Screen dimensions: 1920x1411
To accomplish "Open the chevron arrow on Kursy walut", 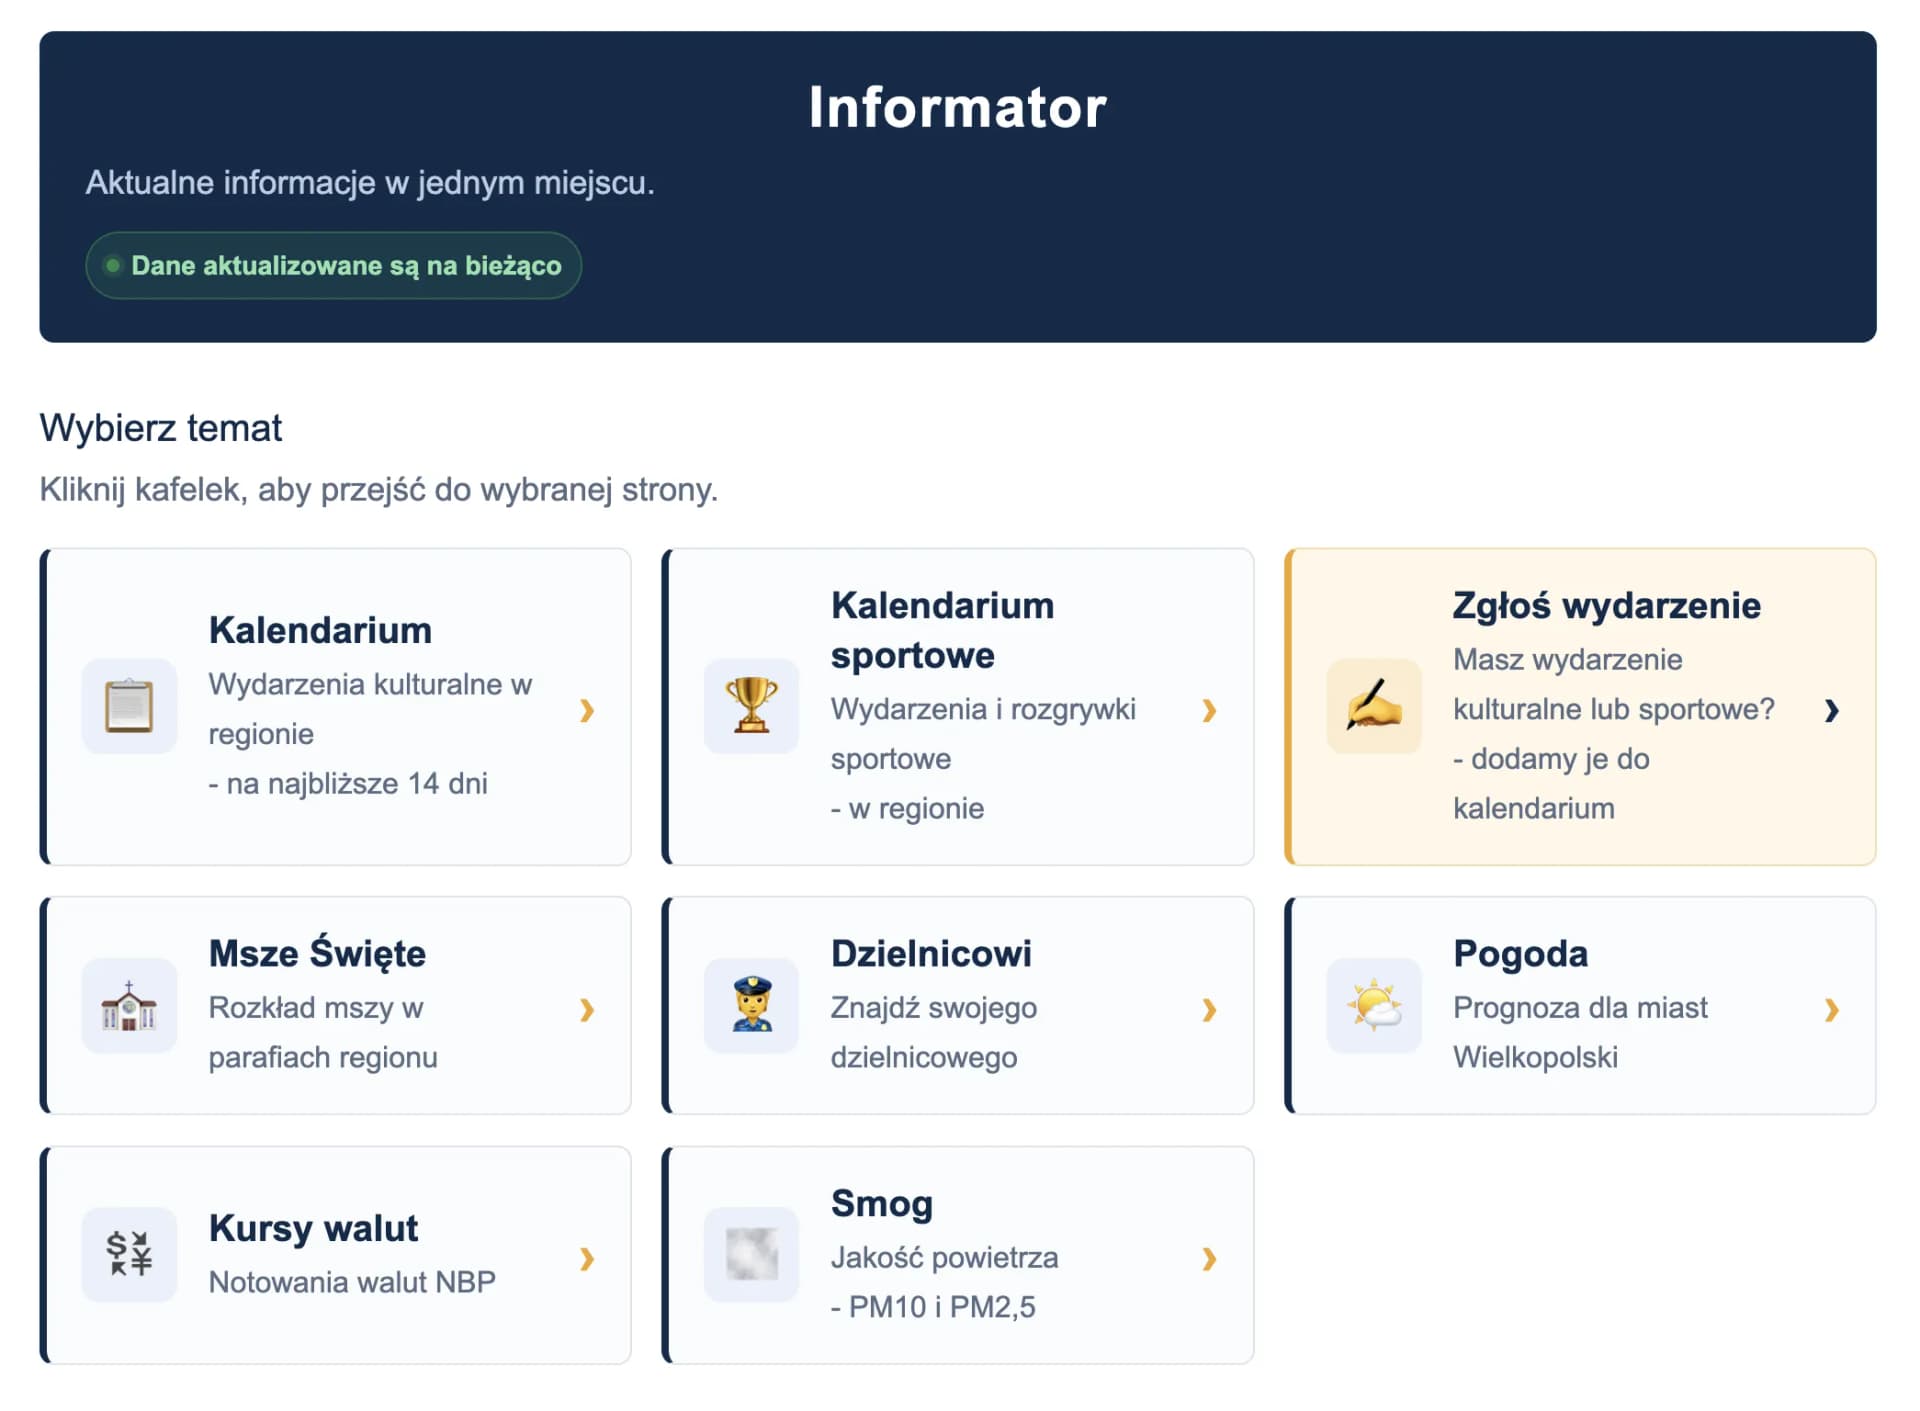I will click(x=588, y=1258).
